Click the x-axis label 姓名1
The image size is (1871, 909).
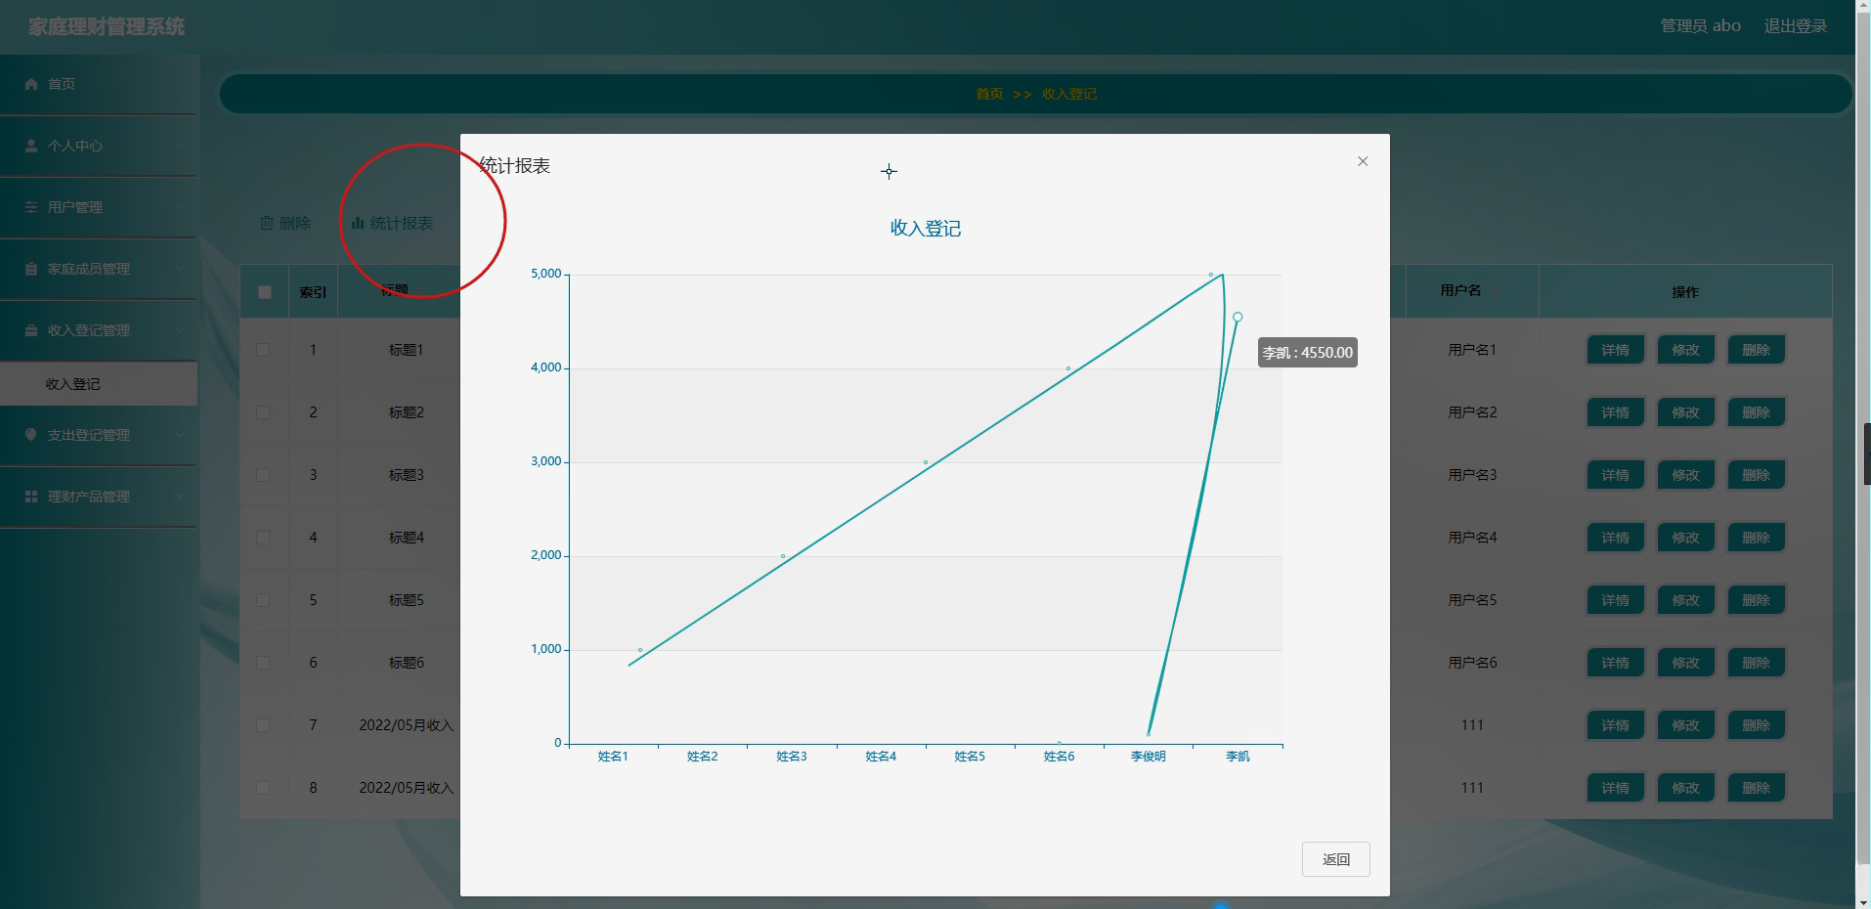pos(613,757)
